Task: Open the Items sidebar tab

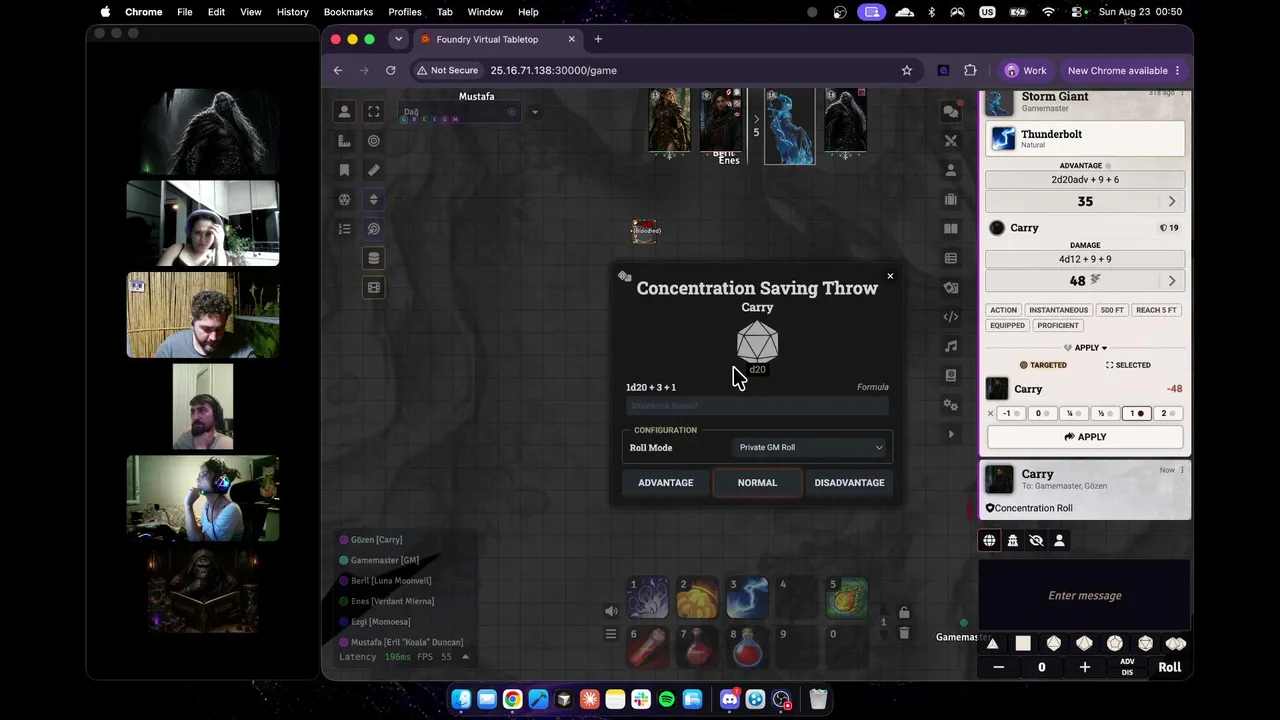Action: (951, 200)
